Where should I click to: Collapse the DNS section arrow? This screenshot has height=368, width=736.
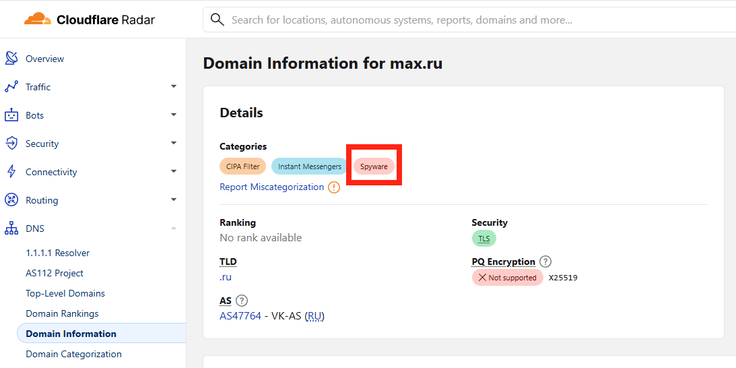click(x=174, y=229)
